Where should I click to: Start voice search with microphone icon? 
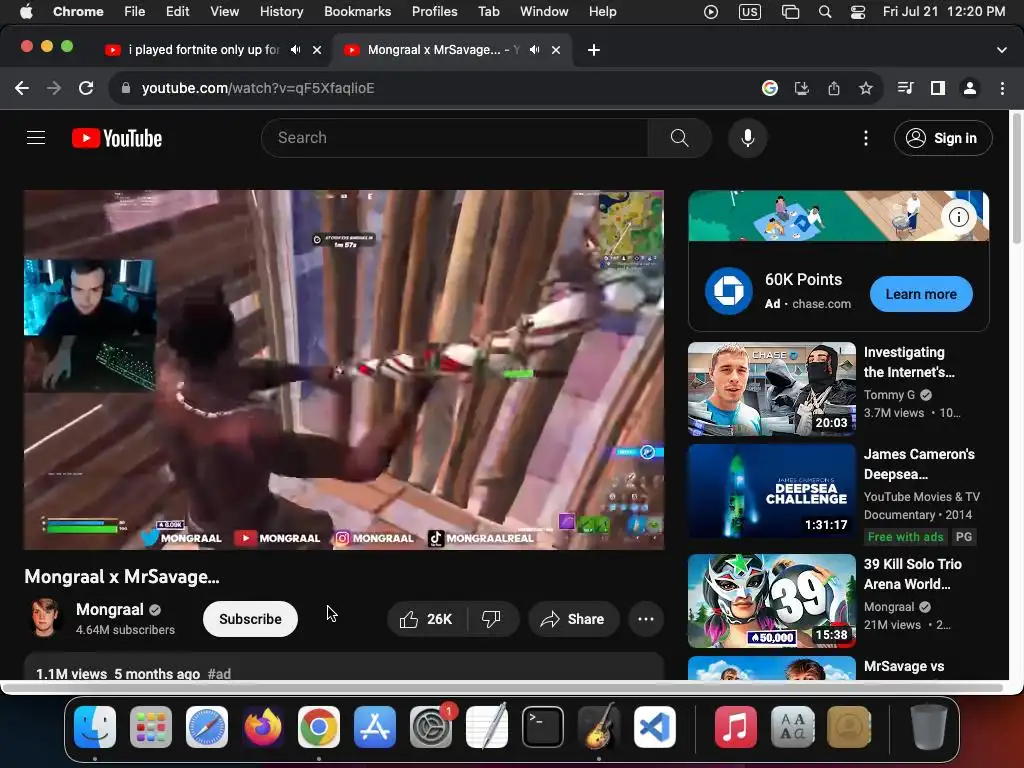(x=748, y=138)
